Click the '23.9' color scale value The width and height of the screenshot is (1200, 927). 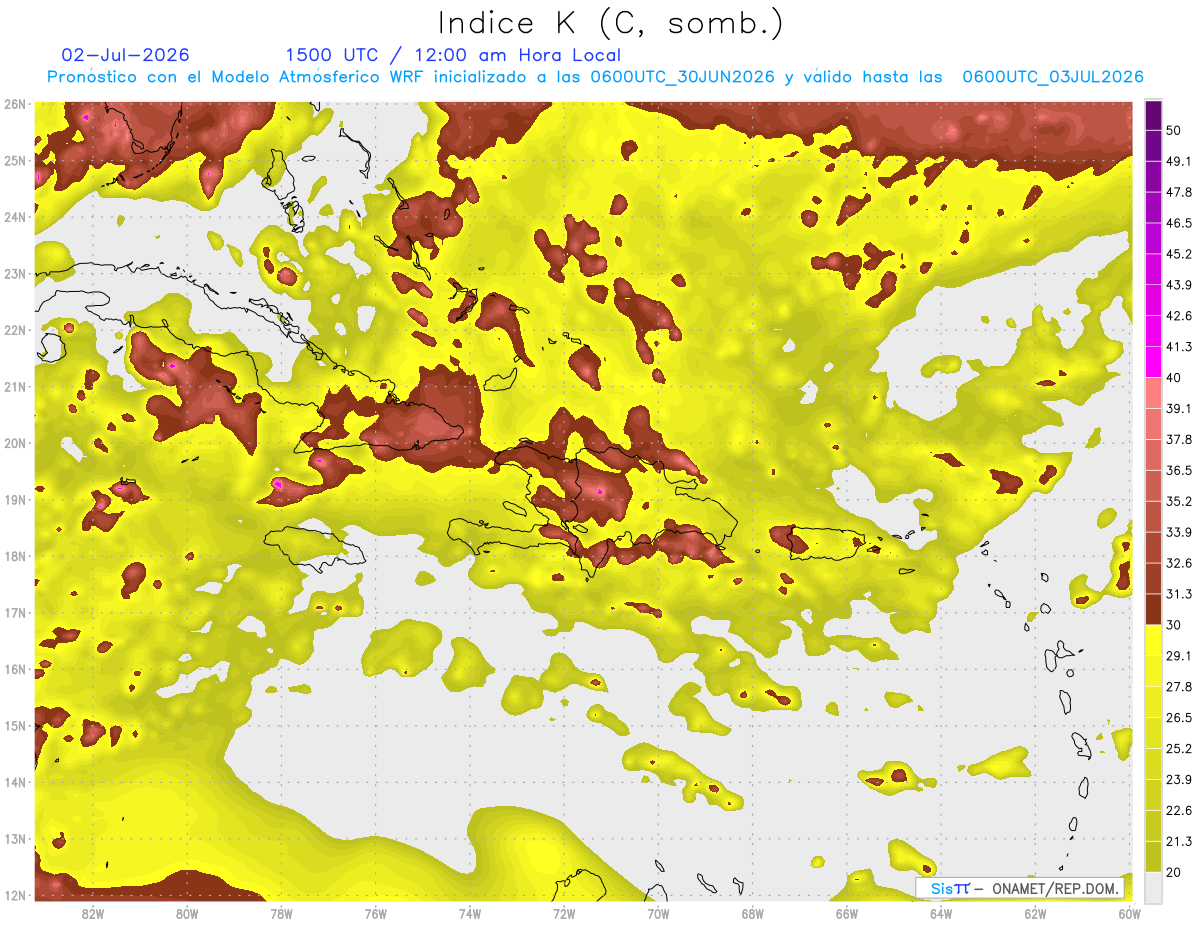pyautogui.click(x=1179, y=780)
